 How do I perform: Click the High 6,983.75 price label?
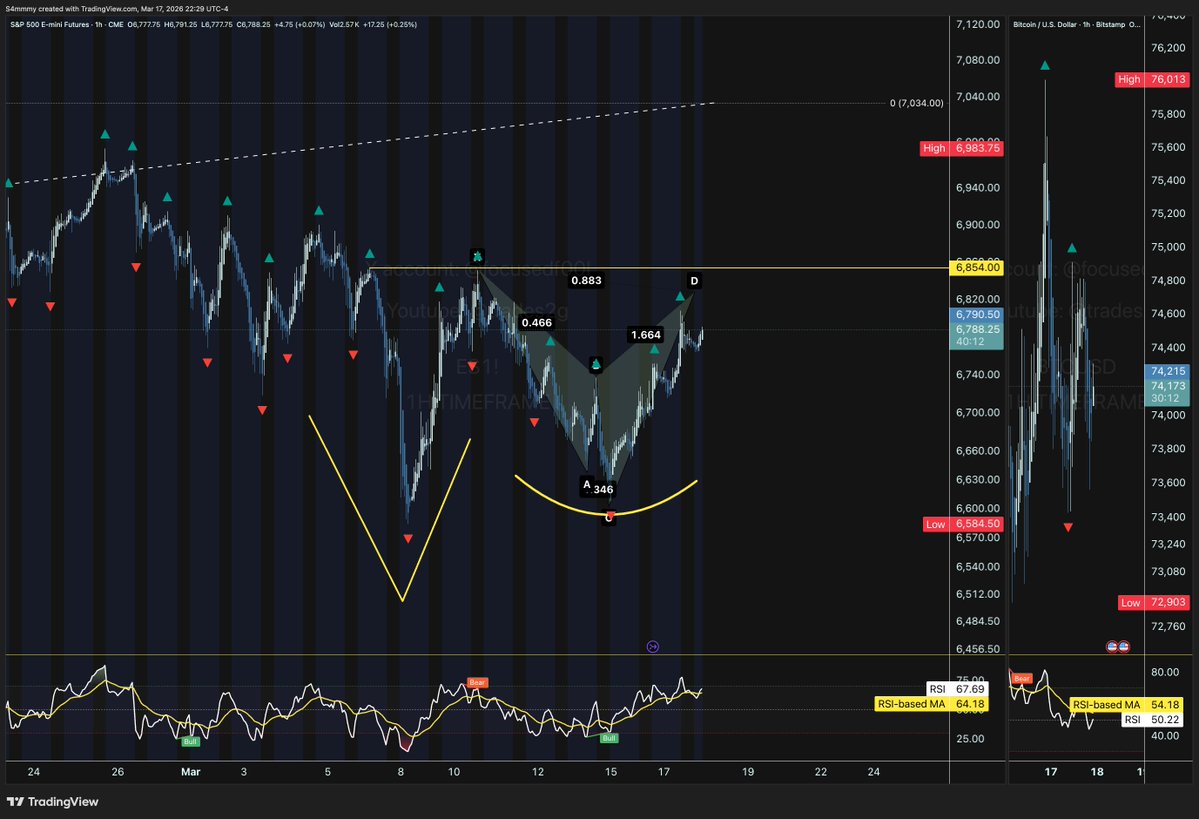961,148
